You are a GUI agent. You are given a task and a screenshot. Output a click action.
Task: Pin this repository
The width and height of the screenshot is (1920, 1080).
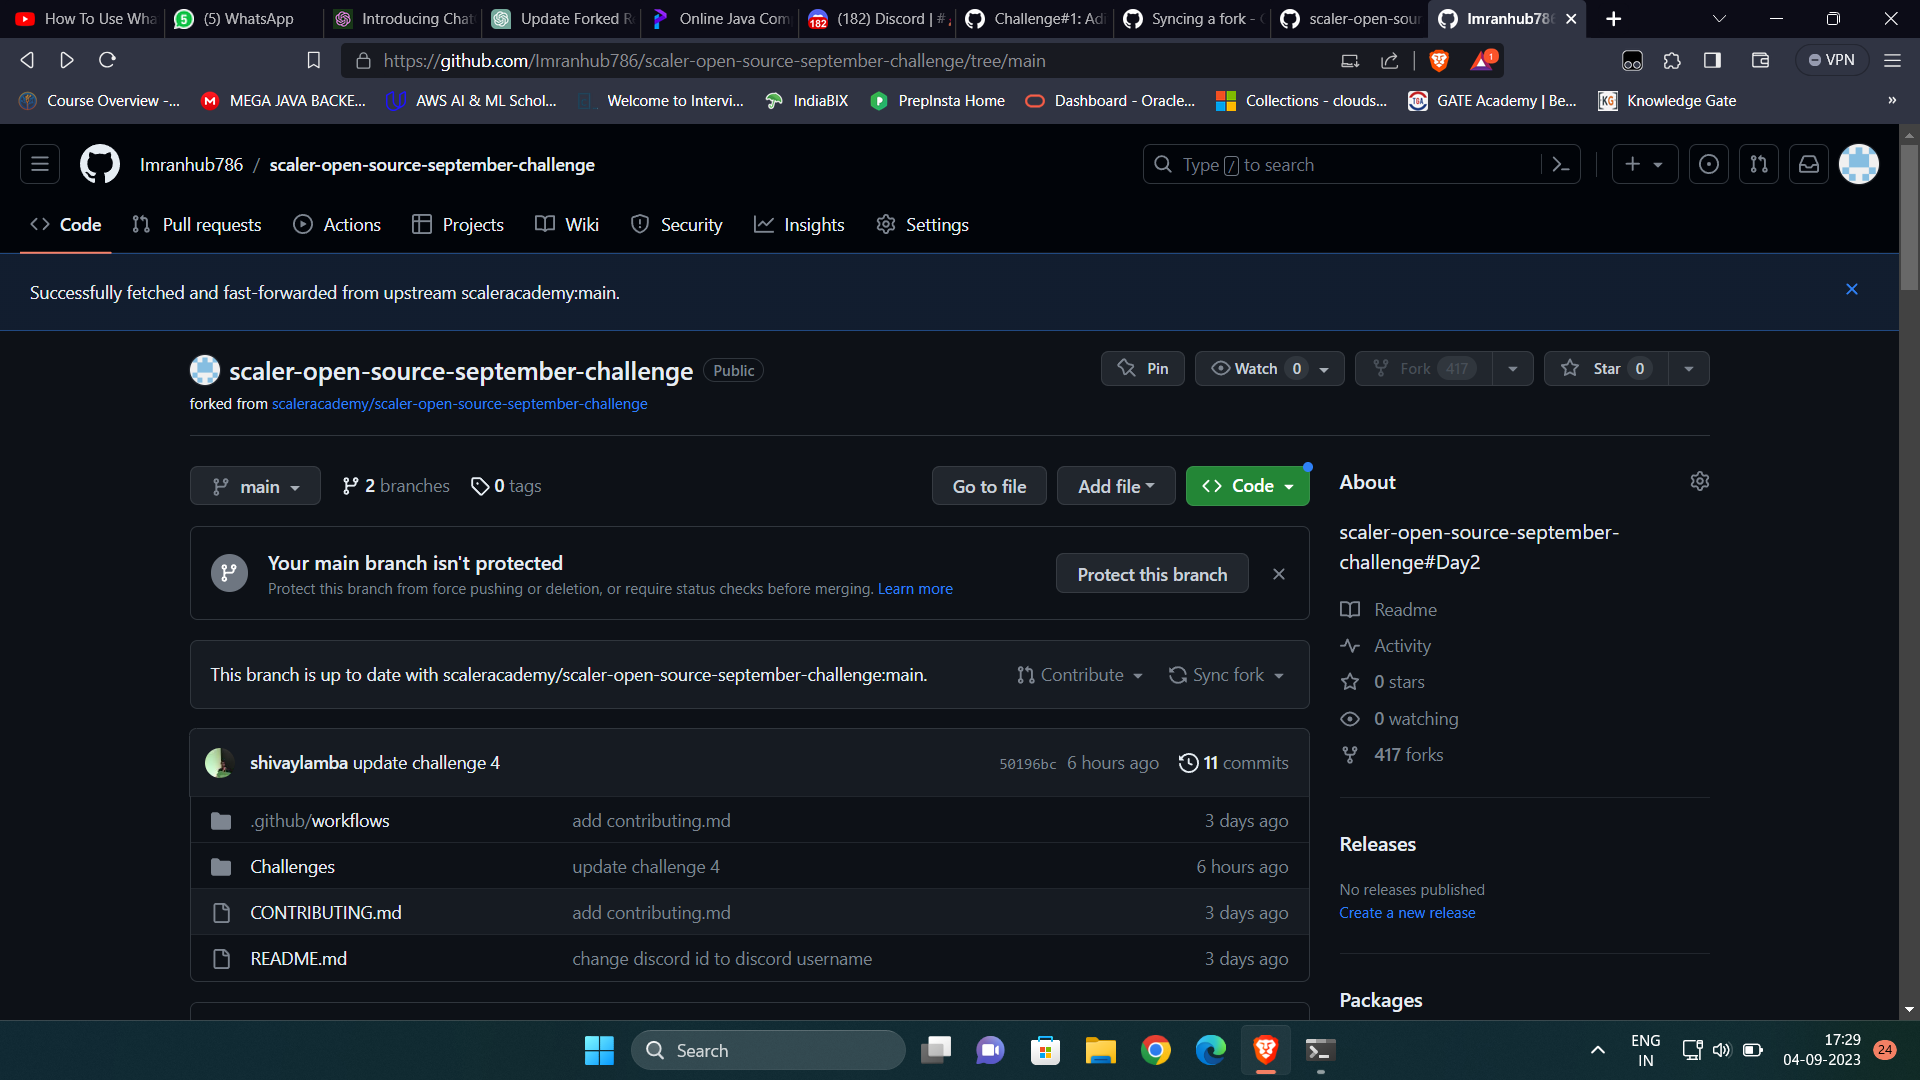click(x=1142, y=368)
